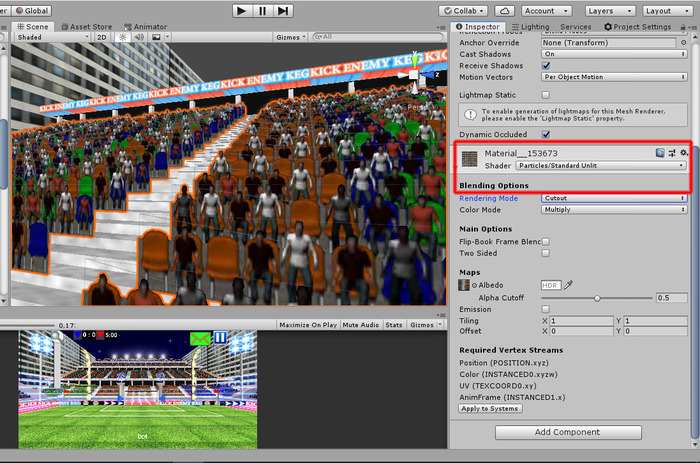This screenshot has width=700, height=463.
Task: Open the Project Settings tab
Action: [x=638, y=27]
